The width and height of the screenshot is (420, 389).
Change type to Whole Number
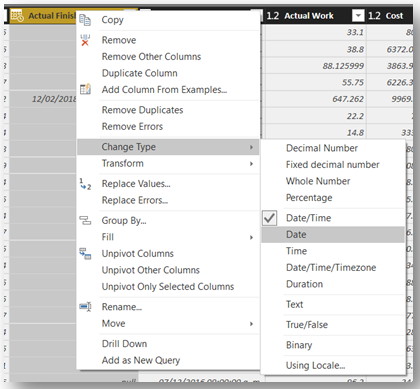(333, 181)
